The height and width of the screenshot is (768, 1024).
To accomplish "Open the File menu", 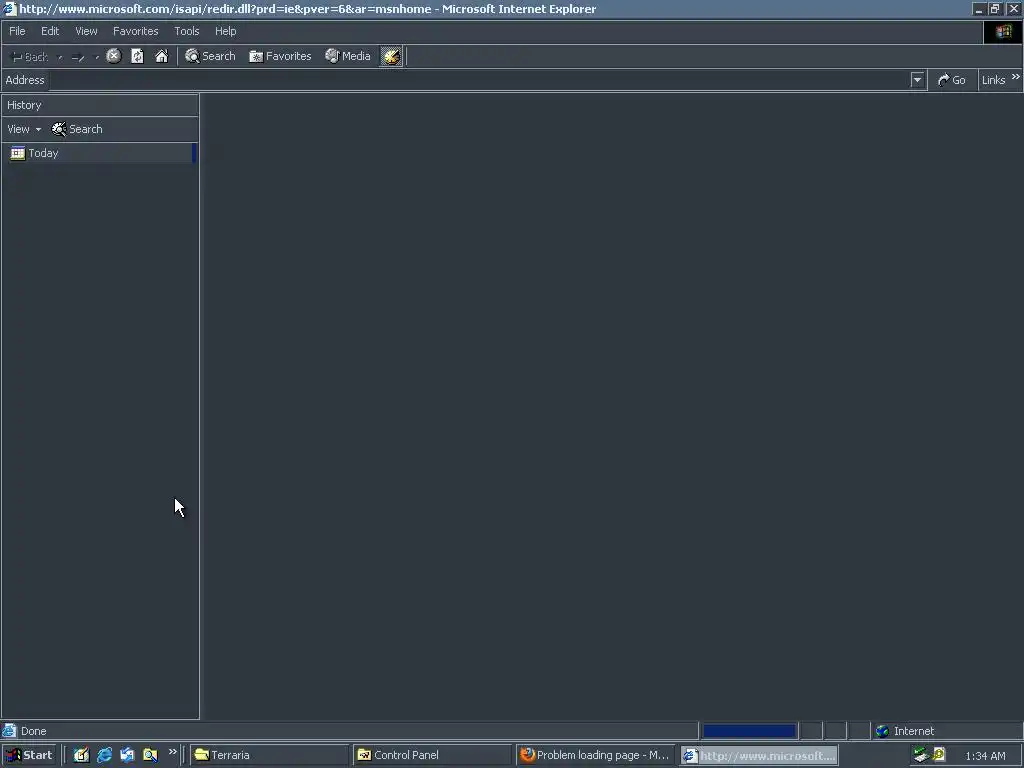I will point(17,31).
